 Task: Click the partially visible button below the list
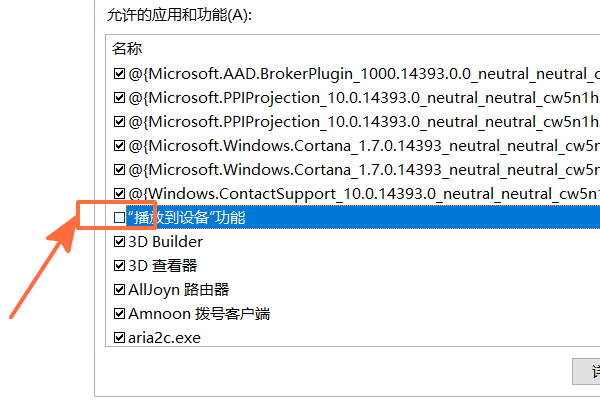tap(586, 371)
